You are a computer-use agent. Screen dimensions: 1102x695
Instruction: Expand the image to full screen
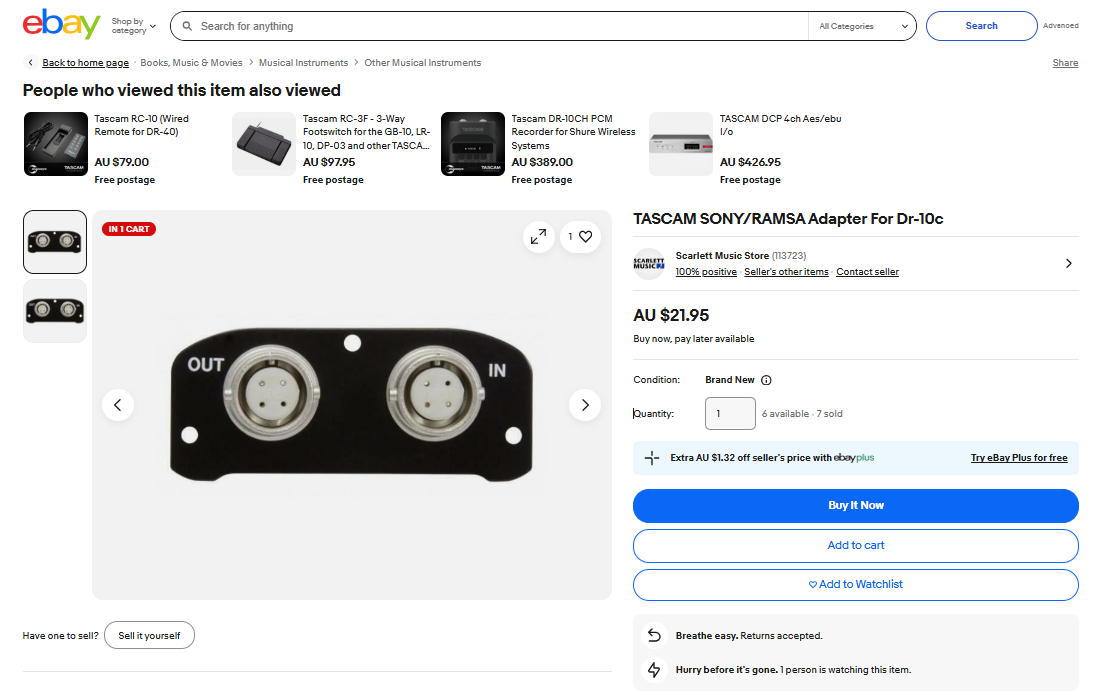(538, 237)
